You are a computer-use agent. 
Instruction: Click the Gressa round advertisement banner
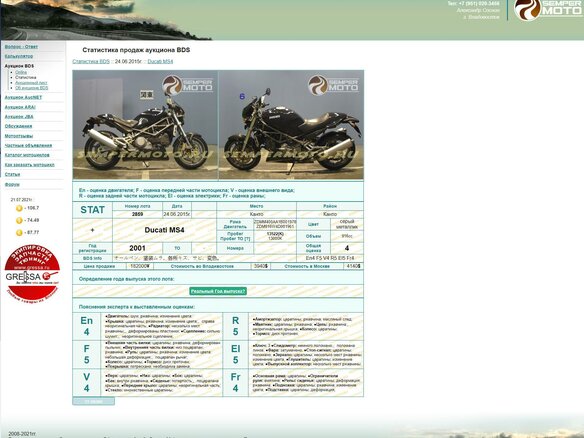(32, 273)
